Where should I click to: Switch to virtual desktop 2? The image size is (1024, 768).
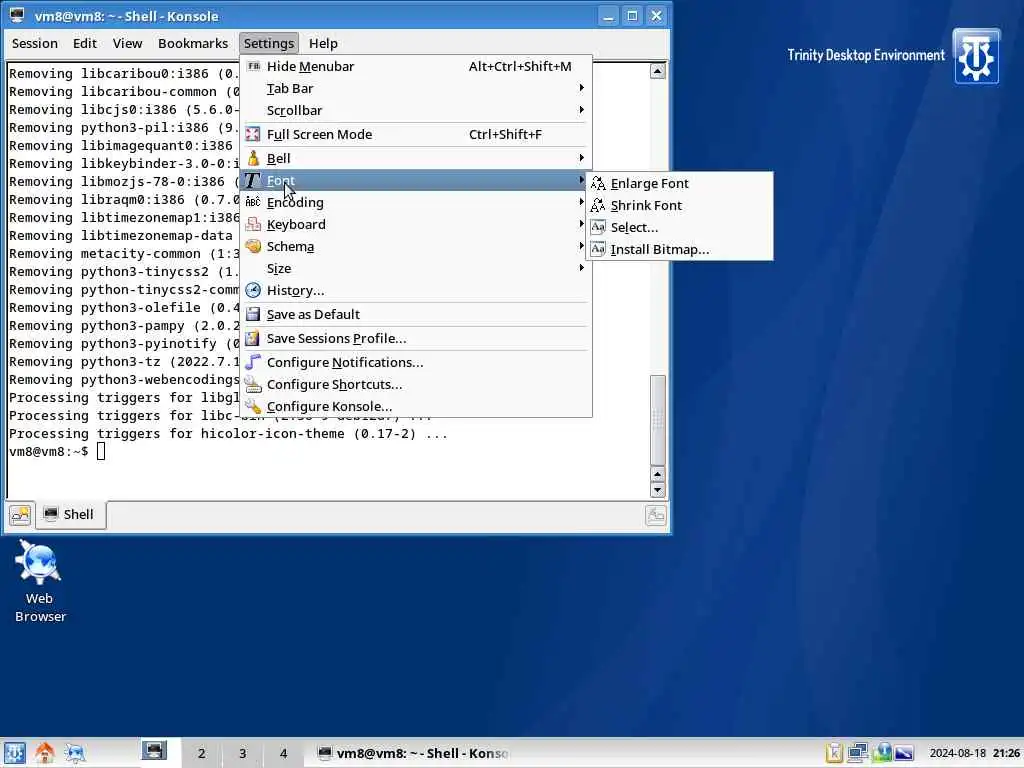(201, 753)
